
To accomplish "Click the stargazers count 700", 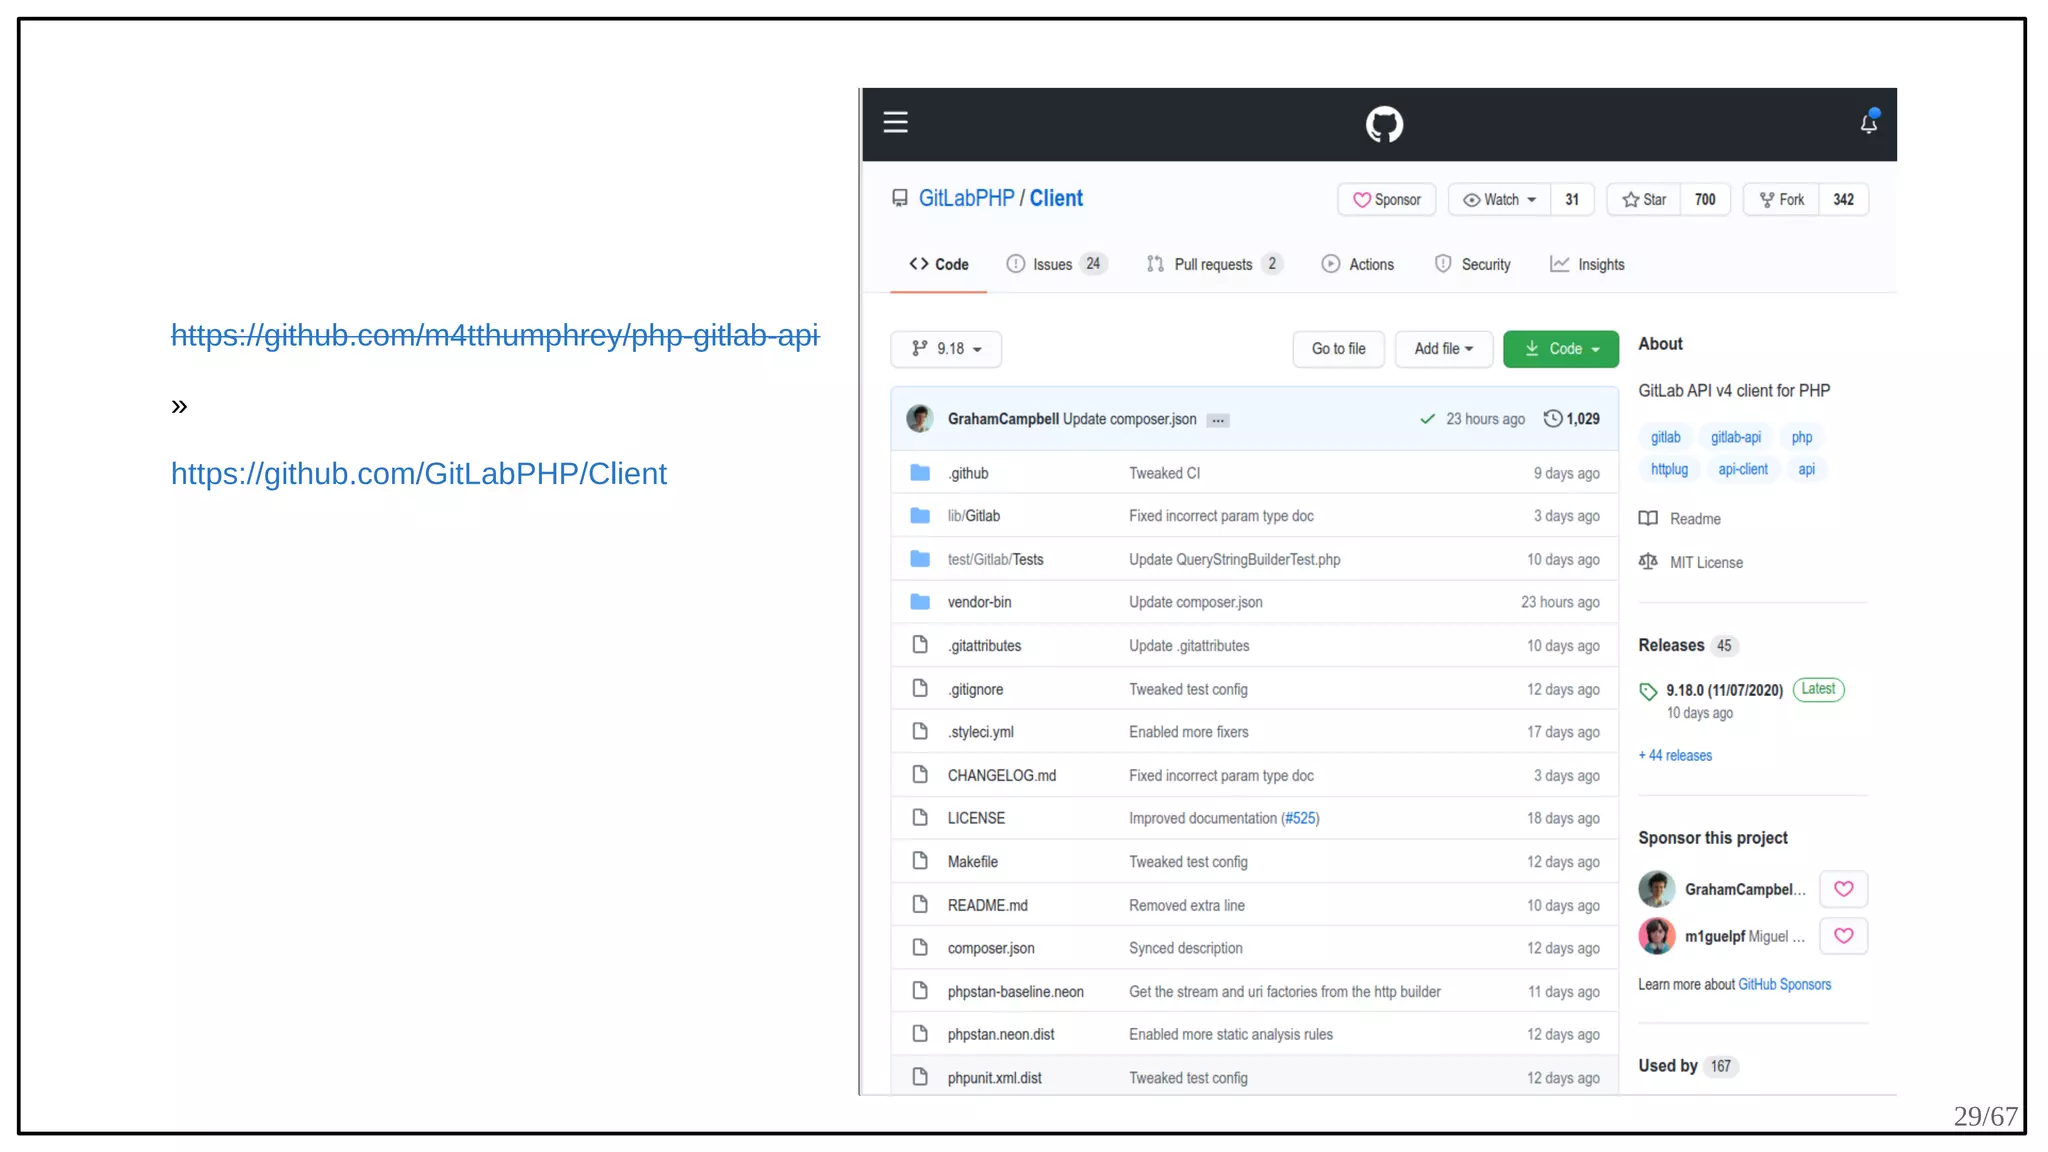I will click(1705, 200).
